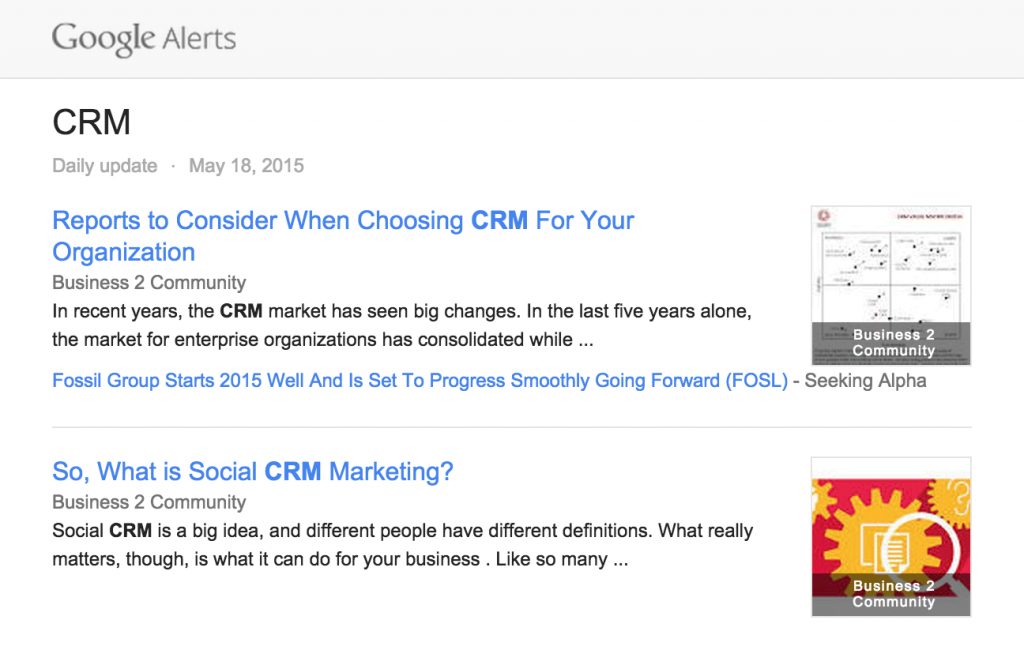Open the Fossil Group Starts 2015 Well link
The height and width of the screenshot is (650, 1024).
pyautogui.click(x=420, y=380)
